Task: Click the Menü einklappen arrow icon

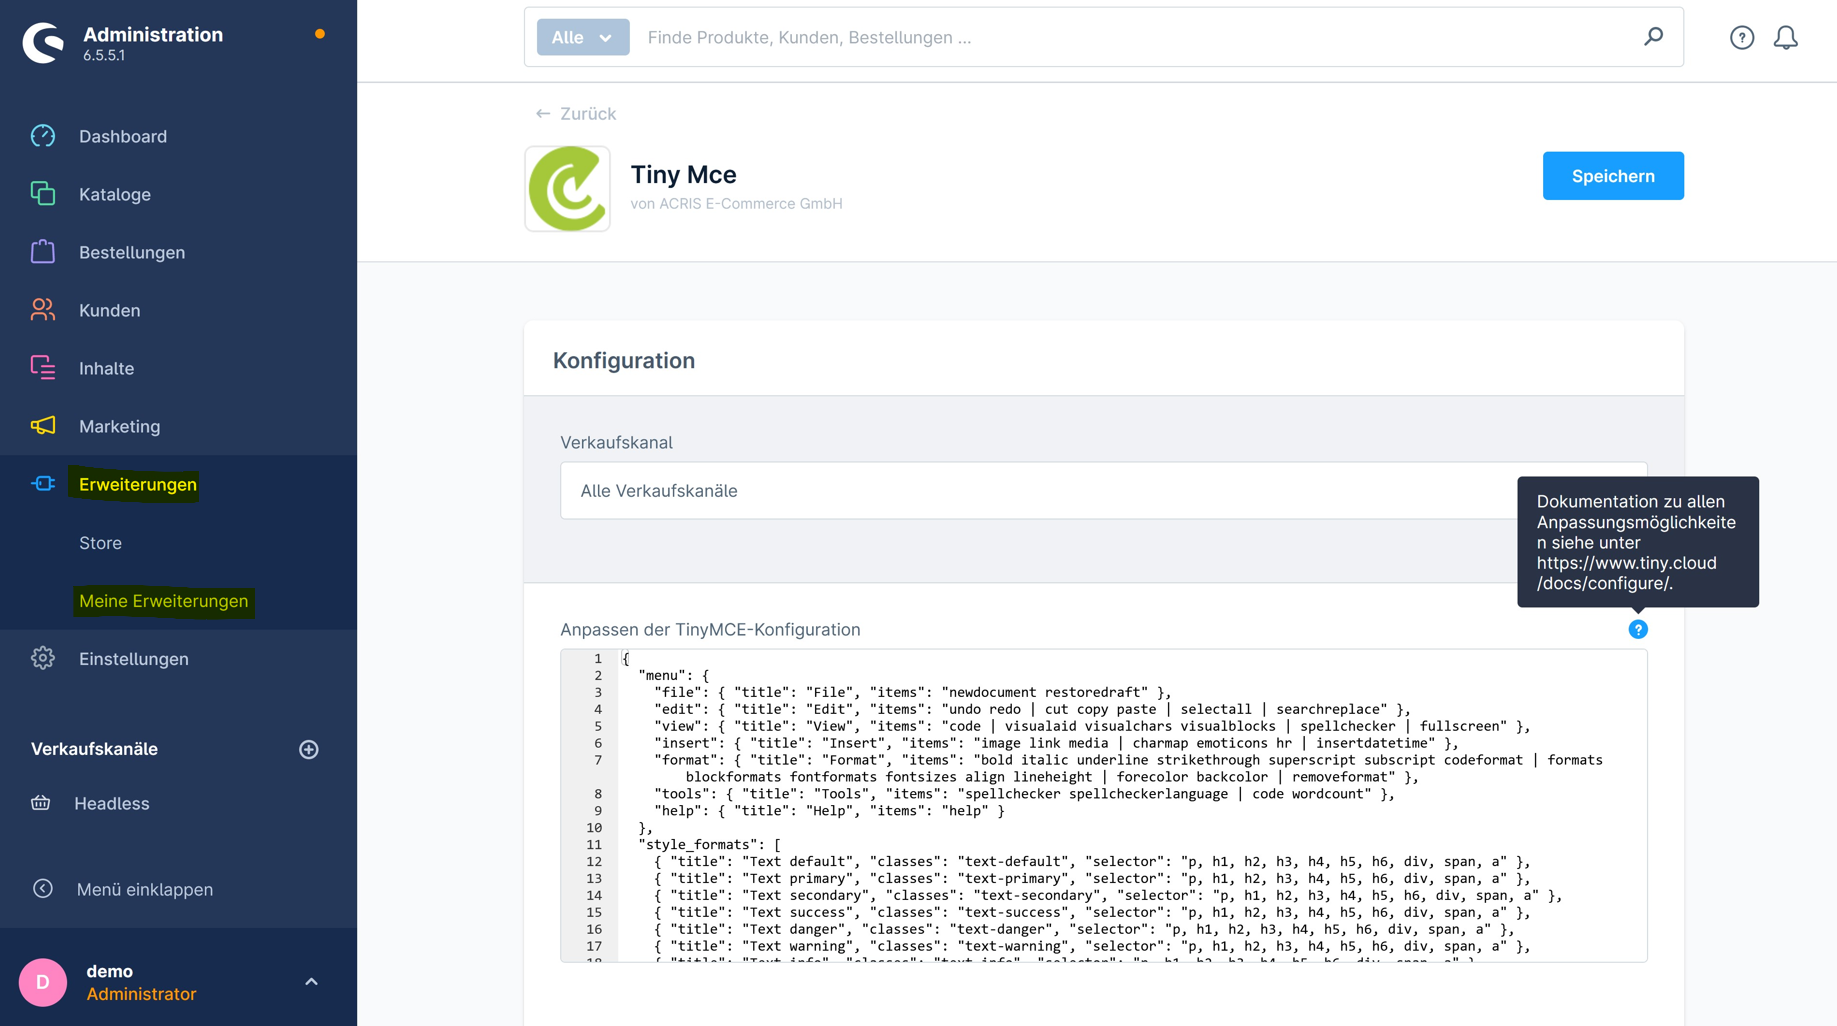Action: 43,888
